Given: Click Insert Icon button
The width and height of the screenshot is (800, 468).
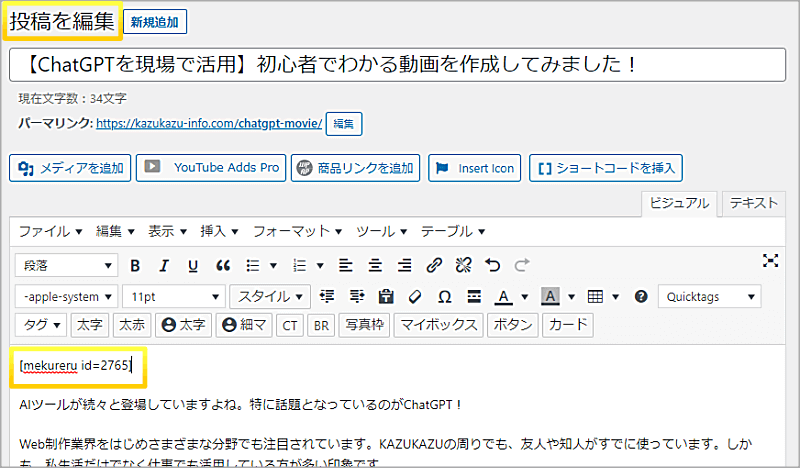Looking at the screenshot, I should coord(474,168).
